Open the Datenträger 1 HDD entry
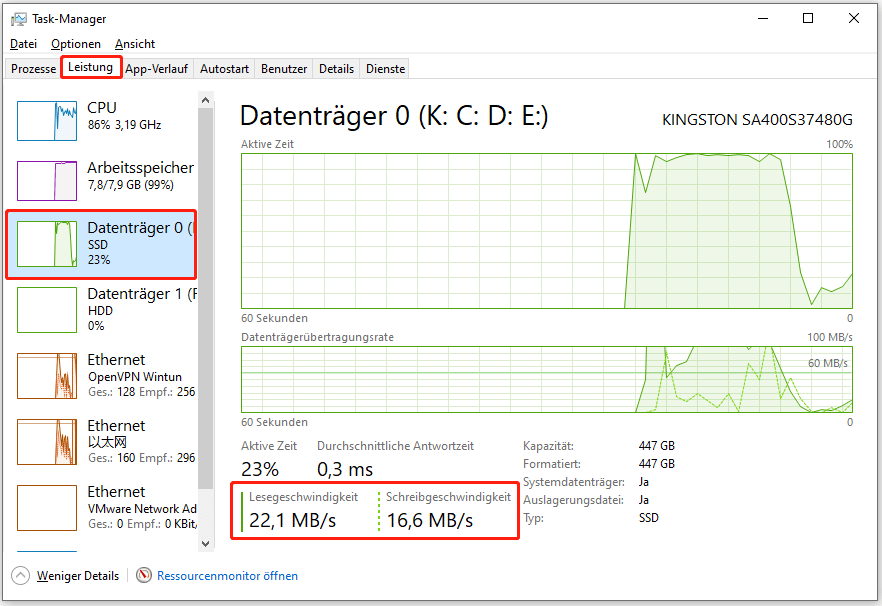The width and height of the screenshot is (882, 606). click(100, 309)
